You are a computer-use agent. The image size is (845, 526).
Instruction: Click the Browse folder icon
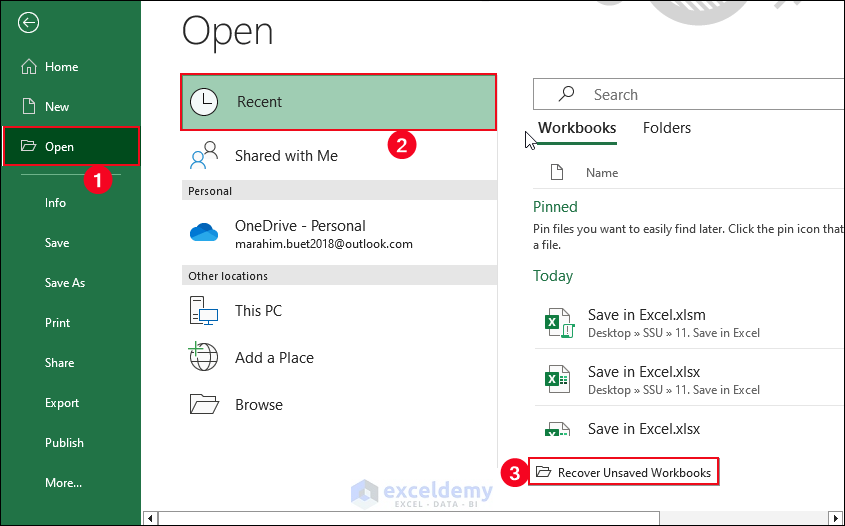click(204, 404)
